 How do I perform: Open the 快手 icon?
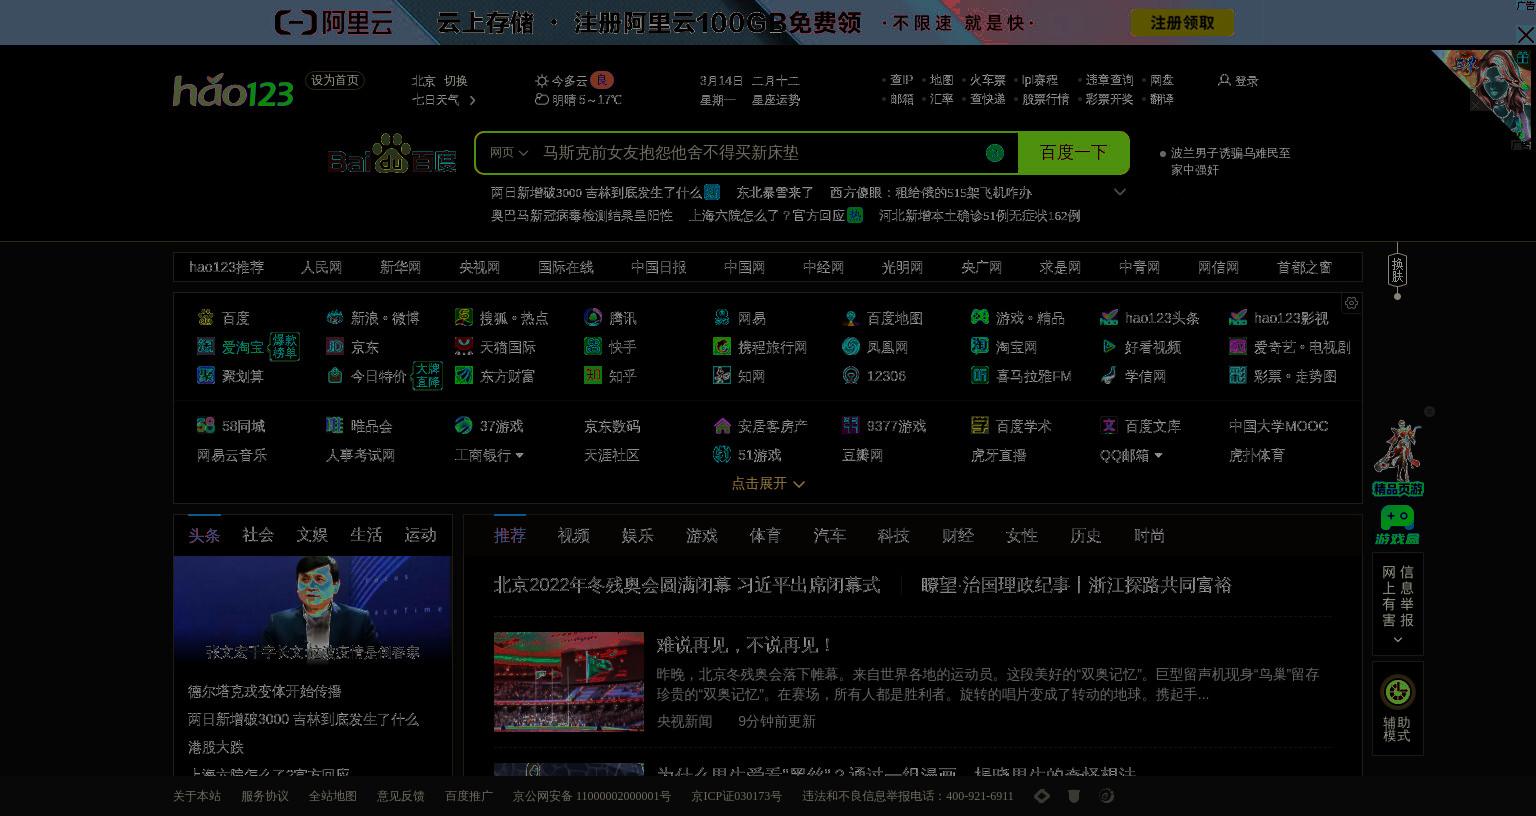click(x=593, y=347)
